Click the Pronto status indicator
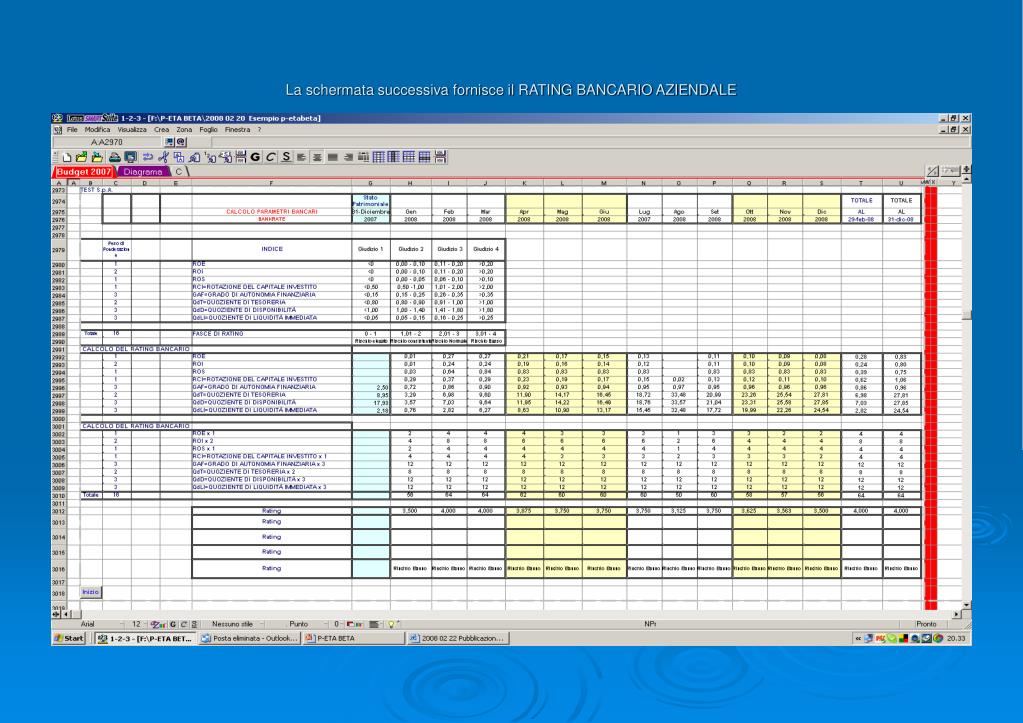This screenshot has height=723, width=1023. point(926,624)
